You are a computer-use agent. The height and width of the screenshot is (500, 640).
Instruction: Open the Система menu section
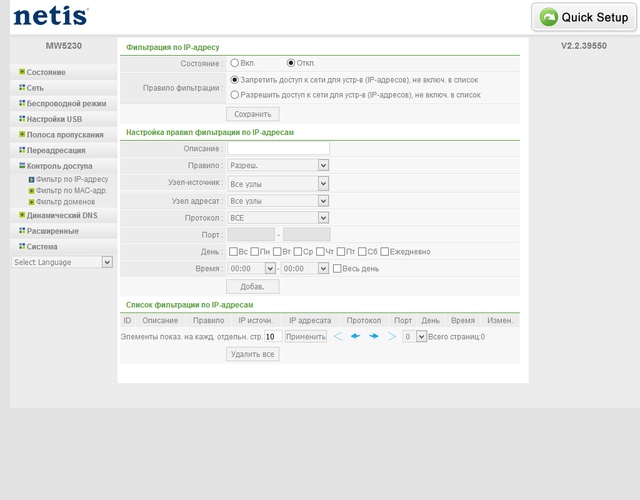tap(42, 247)
